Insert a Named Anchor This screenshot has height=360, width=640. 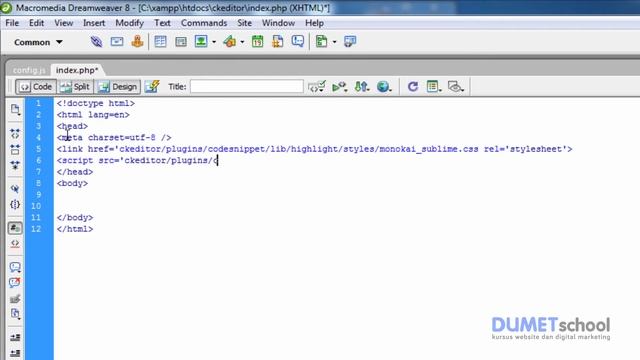pyautogui.click(x=137, y=42)
